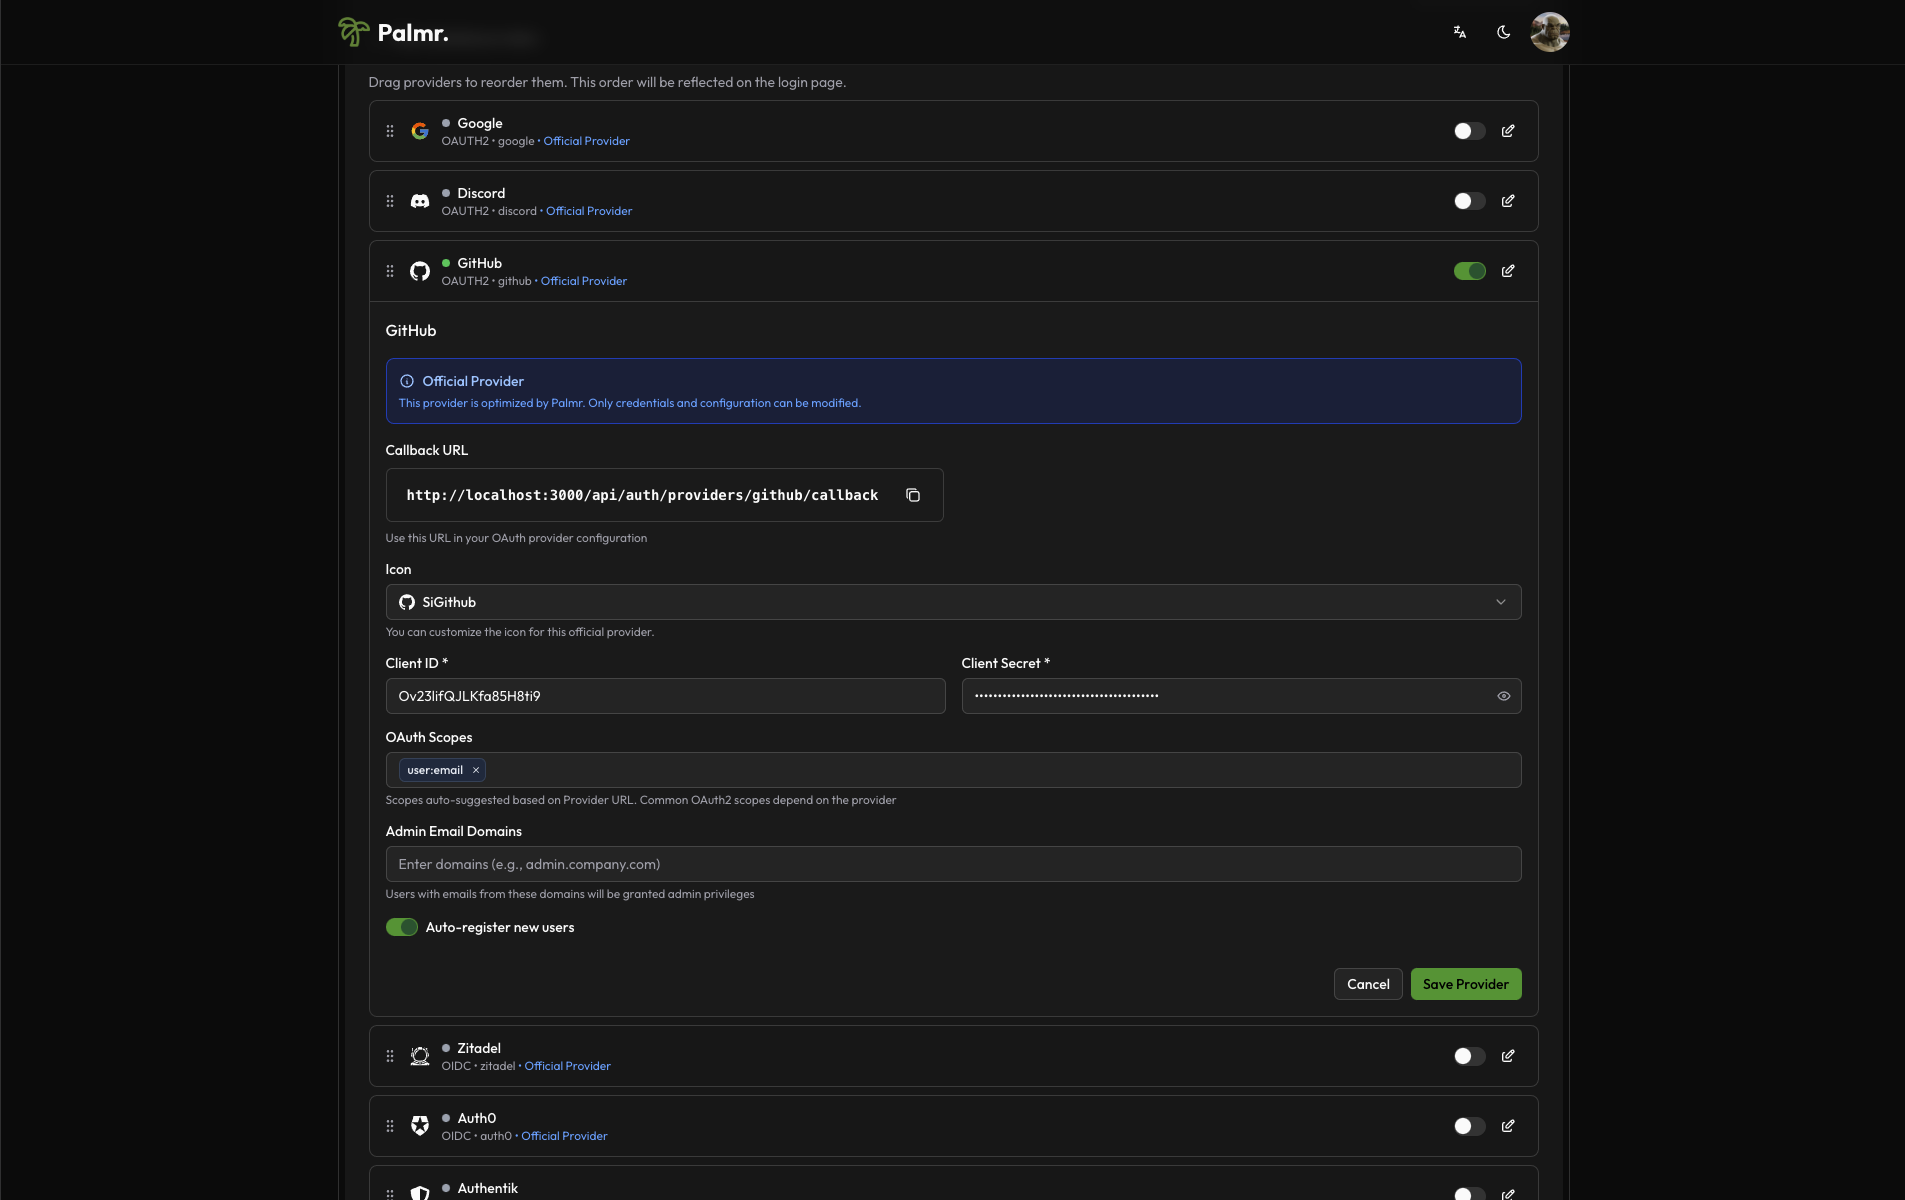Enable the Zitadel provider toggle

click(x=1469, y=1056)
